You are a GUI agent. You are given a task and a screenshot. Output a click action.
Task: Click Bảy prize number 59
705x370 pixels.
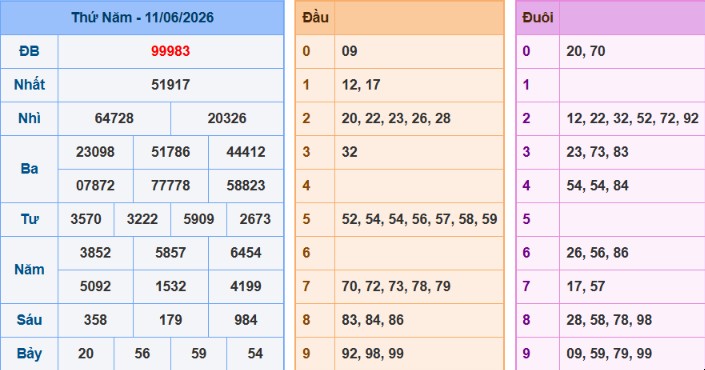point(199,353)
